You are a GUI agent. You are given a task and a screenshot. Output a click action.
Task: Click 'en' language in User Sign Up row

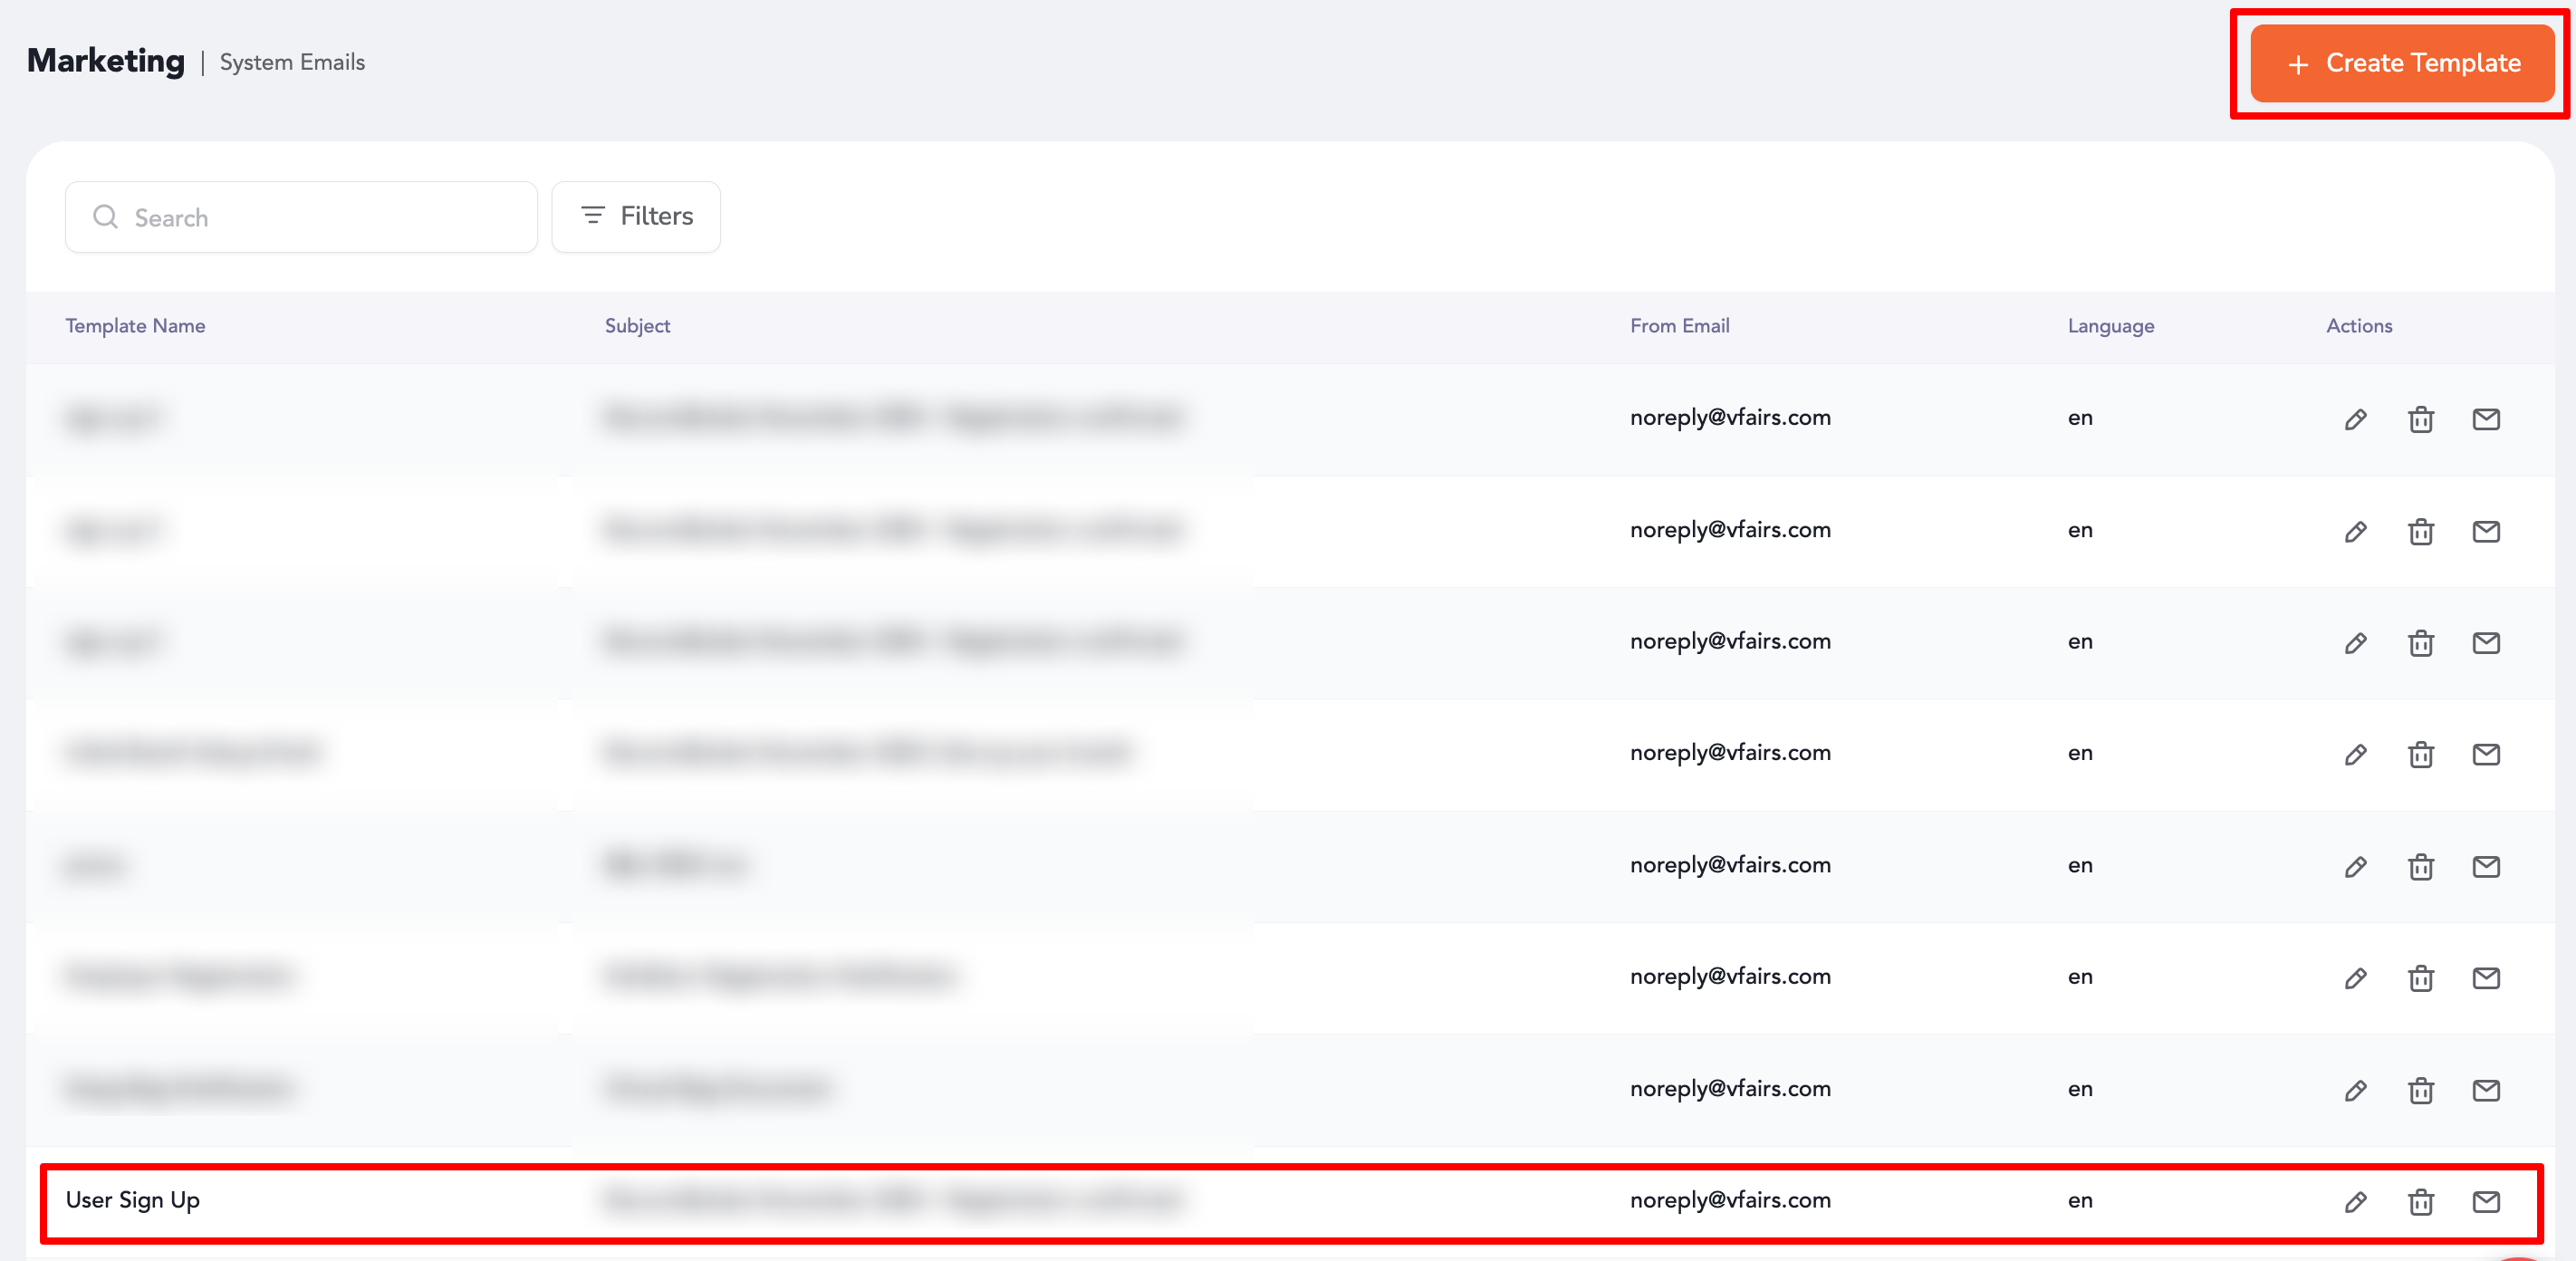[2080, 1200]
